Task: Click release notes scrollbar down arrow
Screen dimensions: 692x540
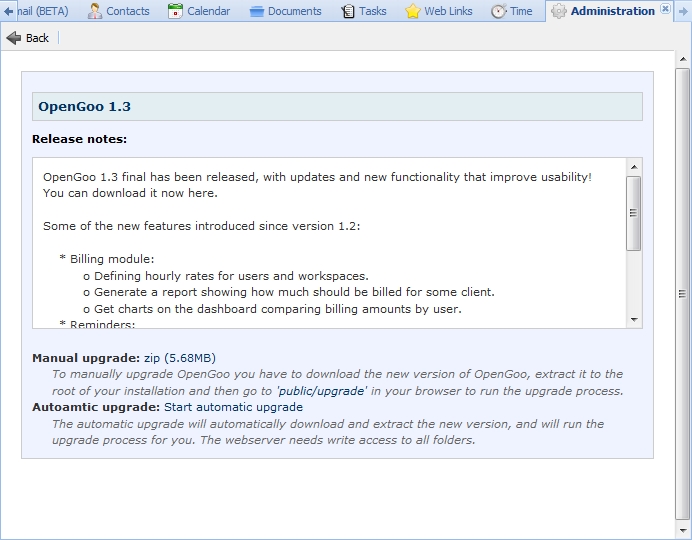Action: point(634,319)
